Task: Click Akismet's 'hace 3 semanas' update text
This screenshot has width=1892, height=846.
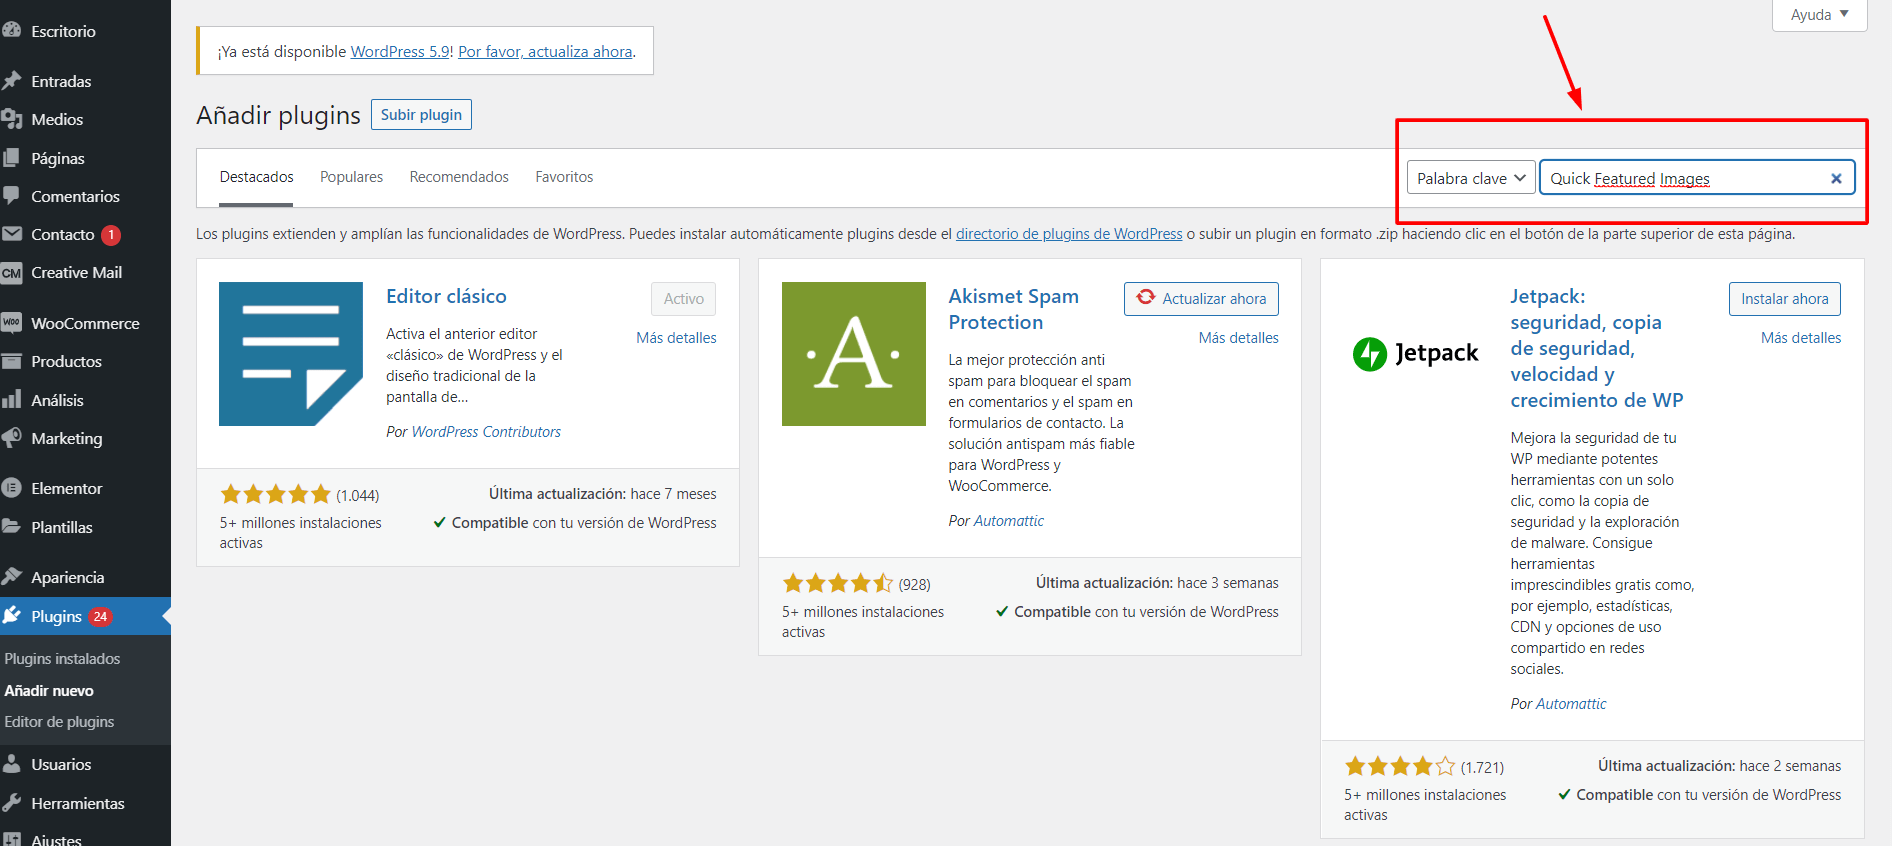Action: (x=1228, y=583)
